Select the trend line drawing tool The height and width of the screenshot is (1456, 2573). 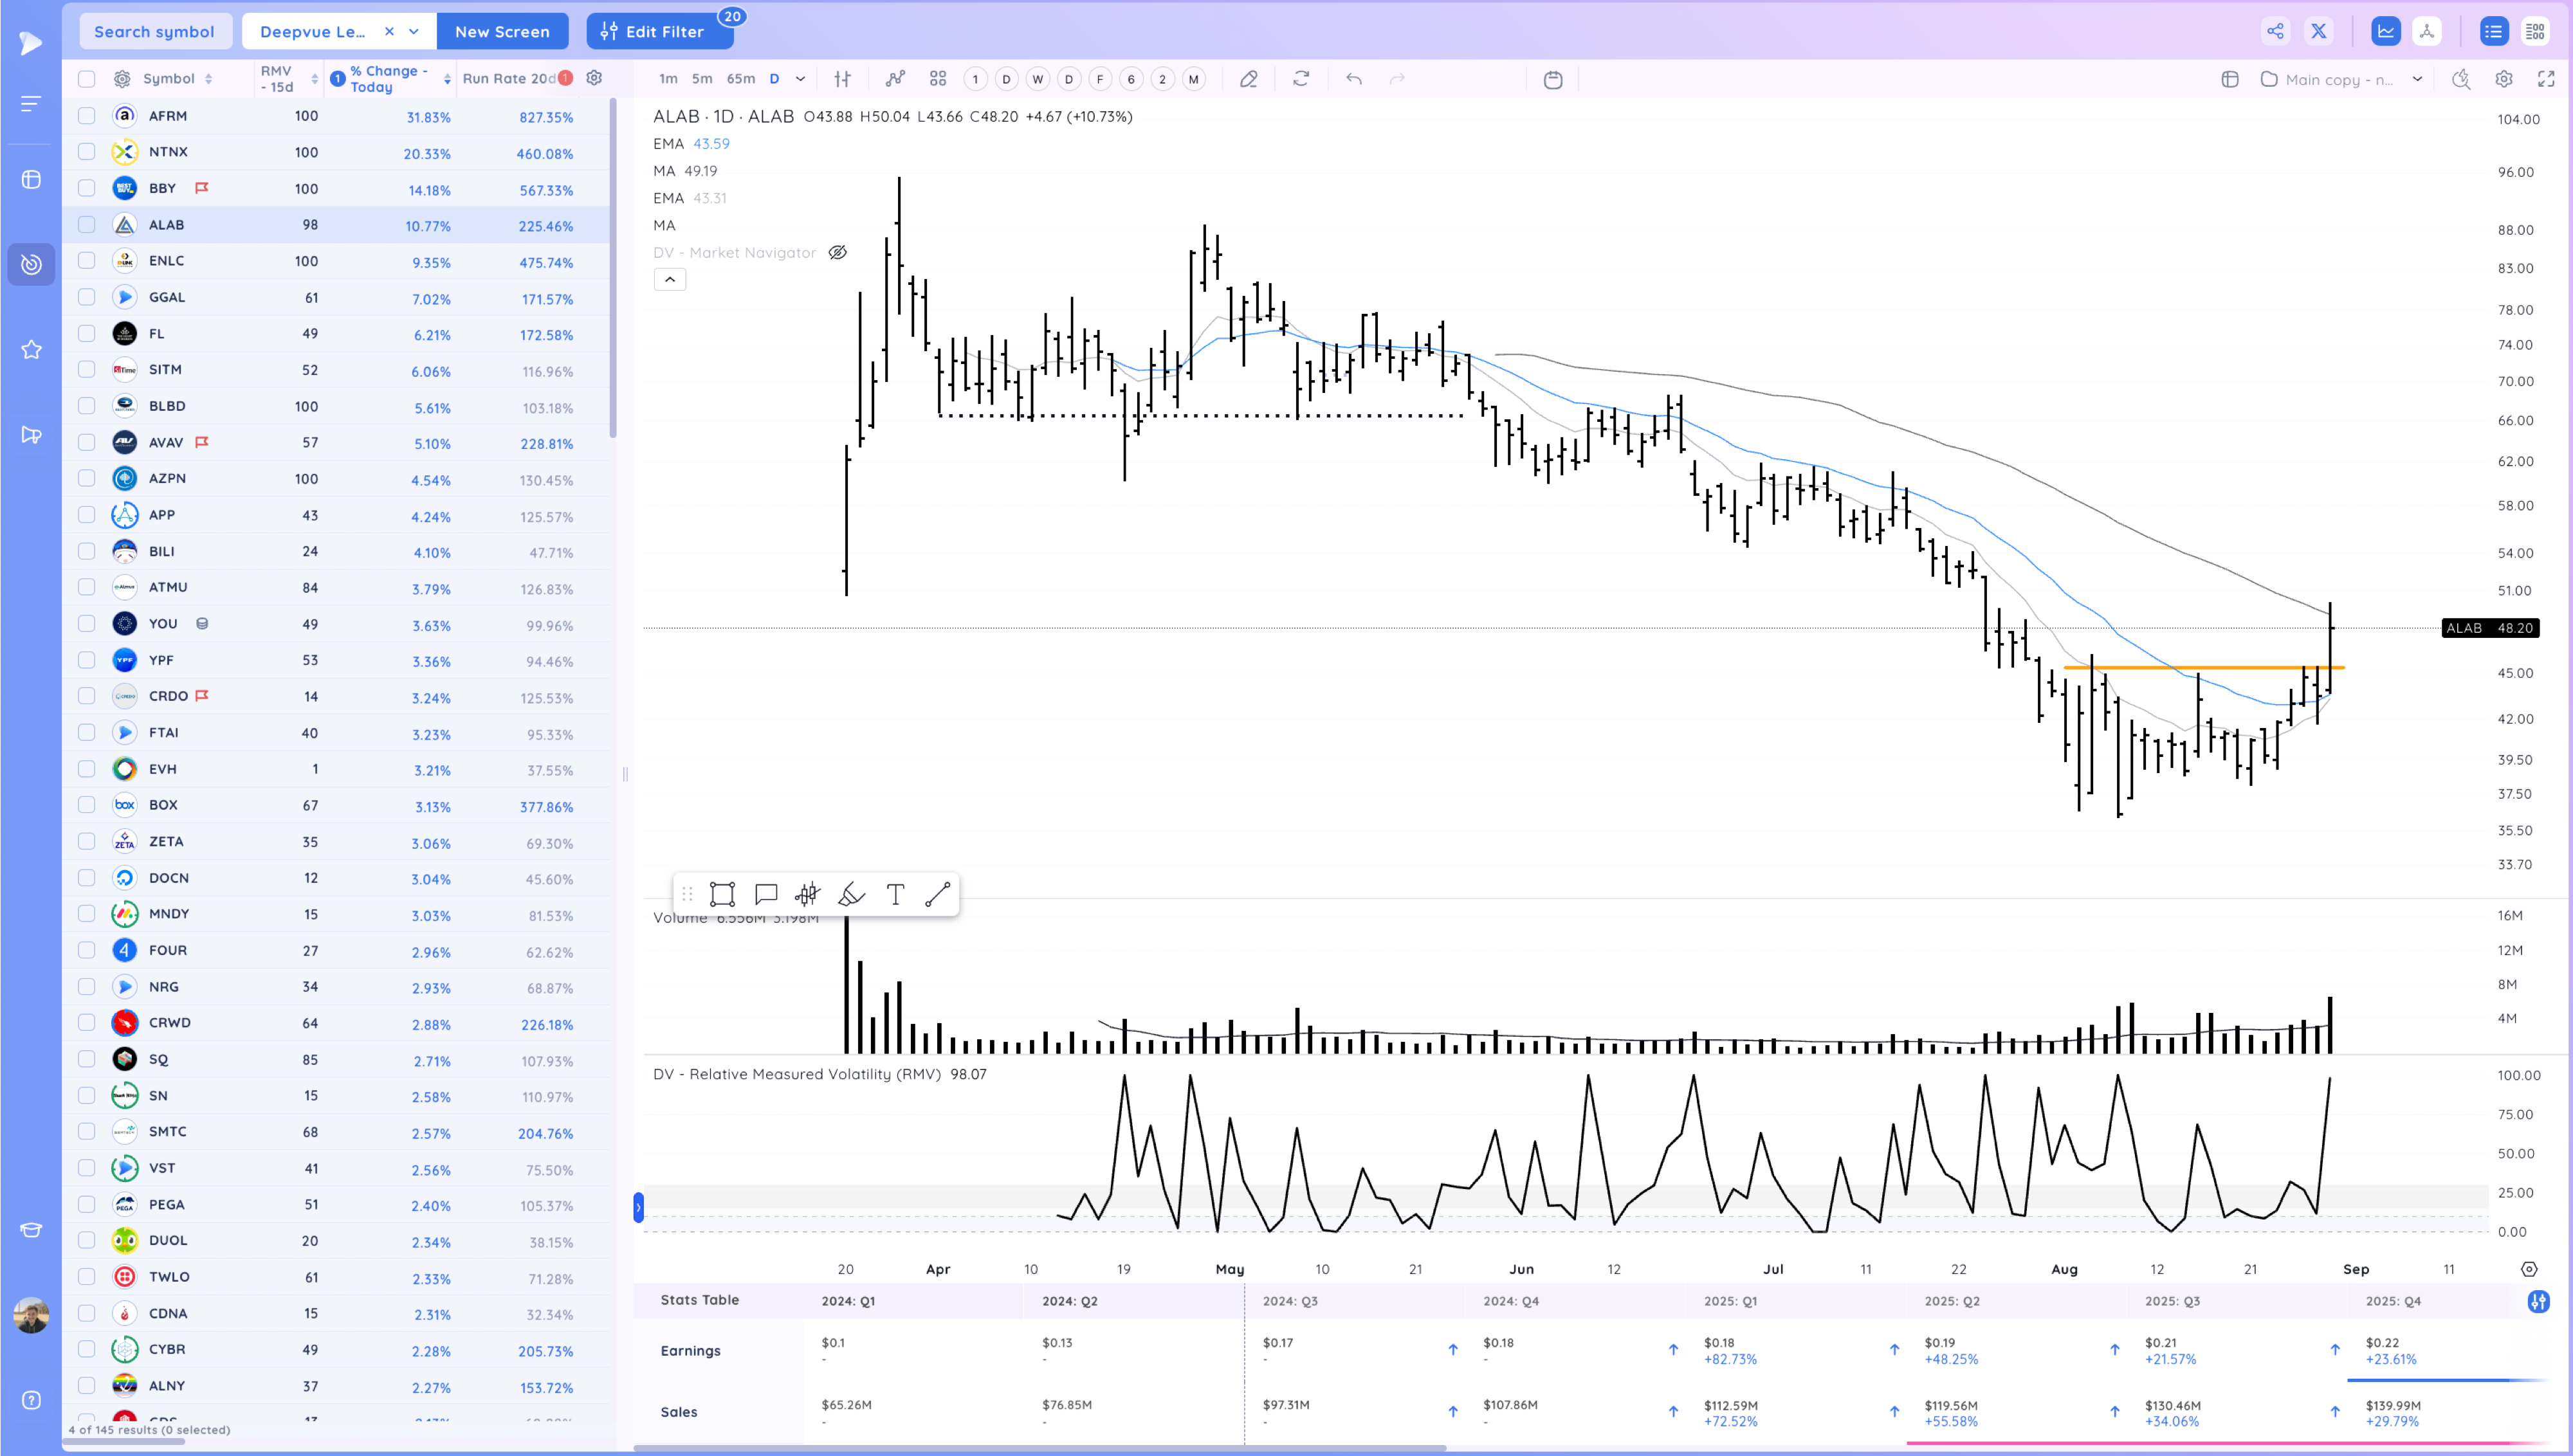[x=937, y=894]
